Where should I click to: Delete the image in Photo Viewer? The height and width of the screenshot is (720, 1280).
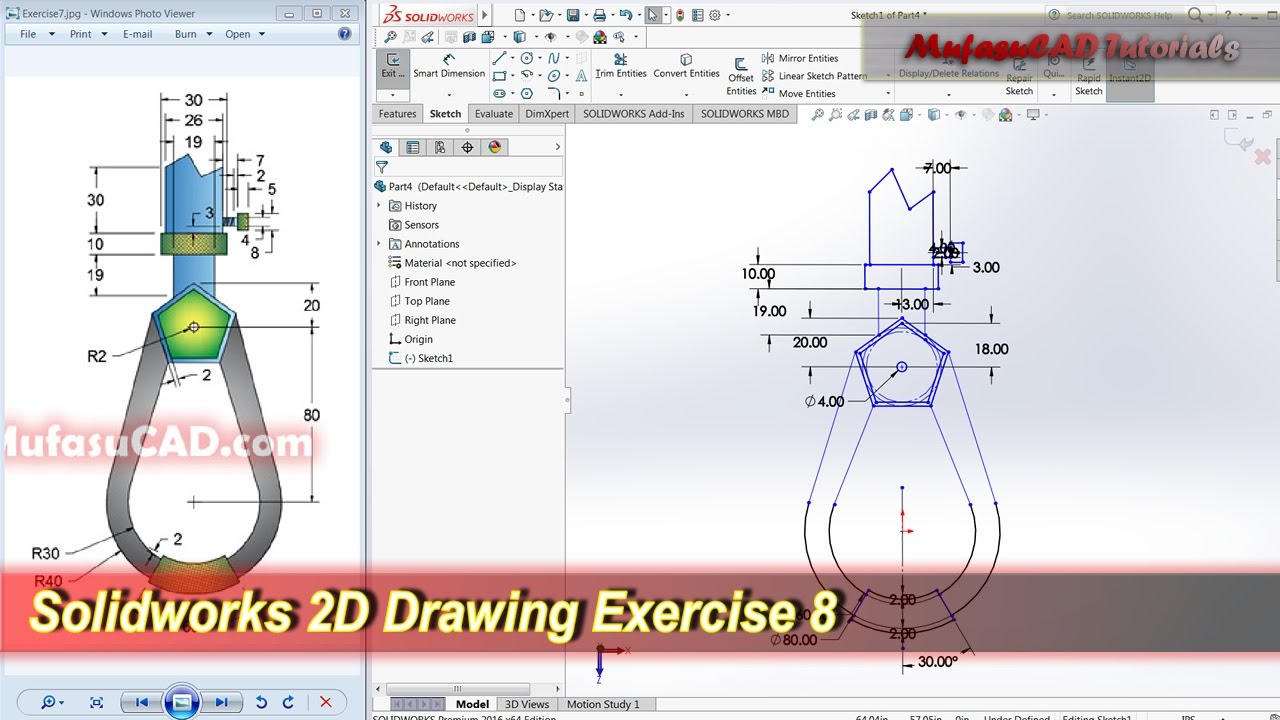(x=324, y=702)
